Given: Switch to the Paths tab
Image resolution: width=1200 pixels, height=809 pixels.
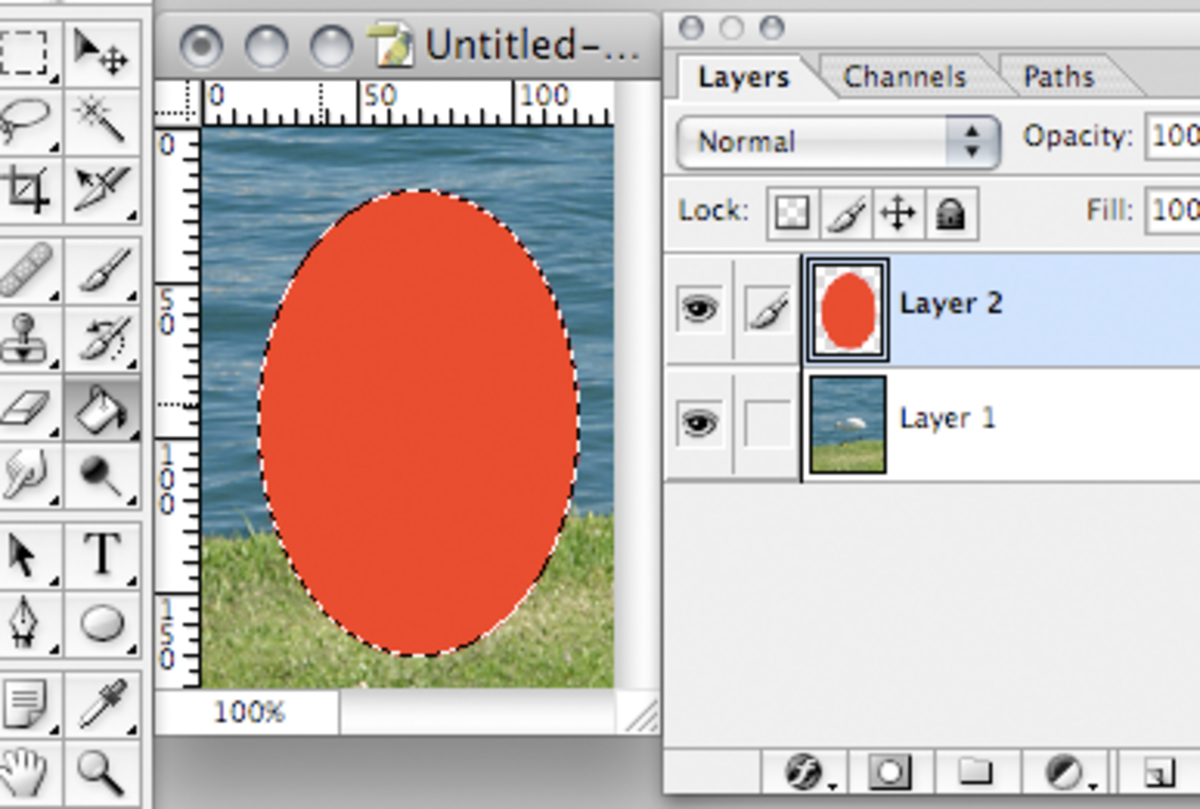Looking at the screenshot, I should click(1058, 77).
